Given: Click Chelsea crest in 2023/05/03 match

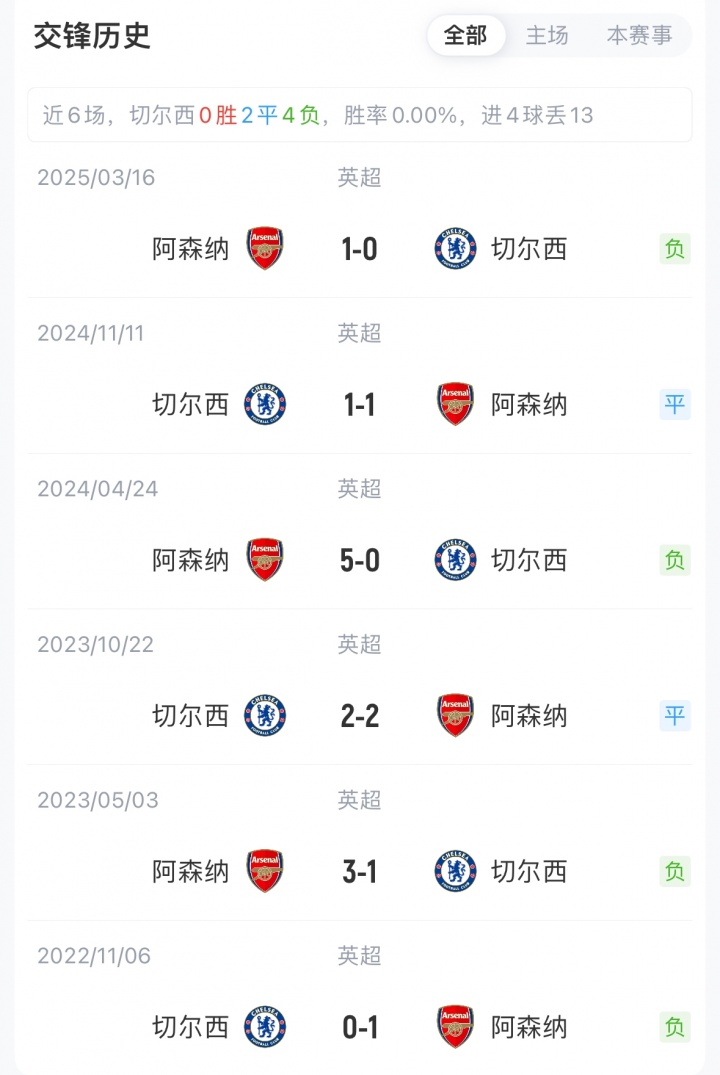Looking at the screenshot, I should point(455,872).
